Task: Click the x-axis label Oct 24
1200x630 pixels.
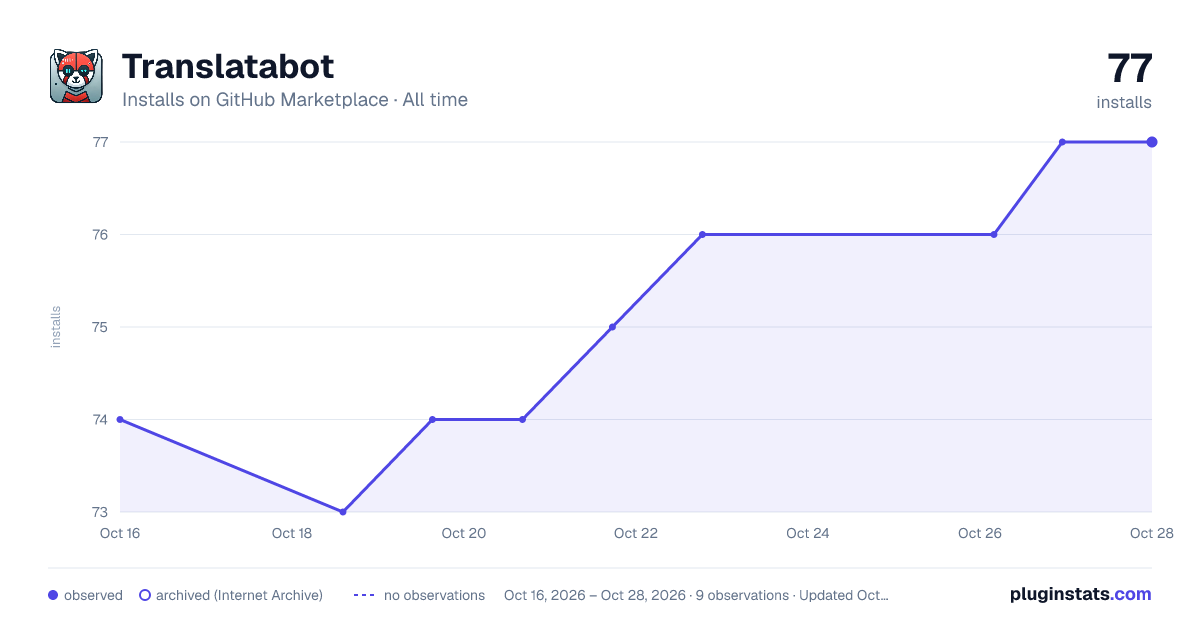Action: click(x=808, y=533)
